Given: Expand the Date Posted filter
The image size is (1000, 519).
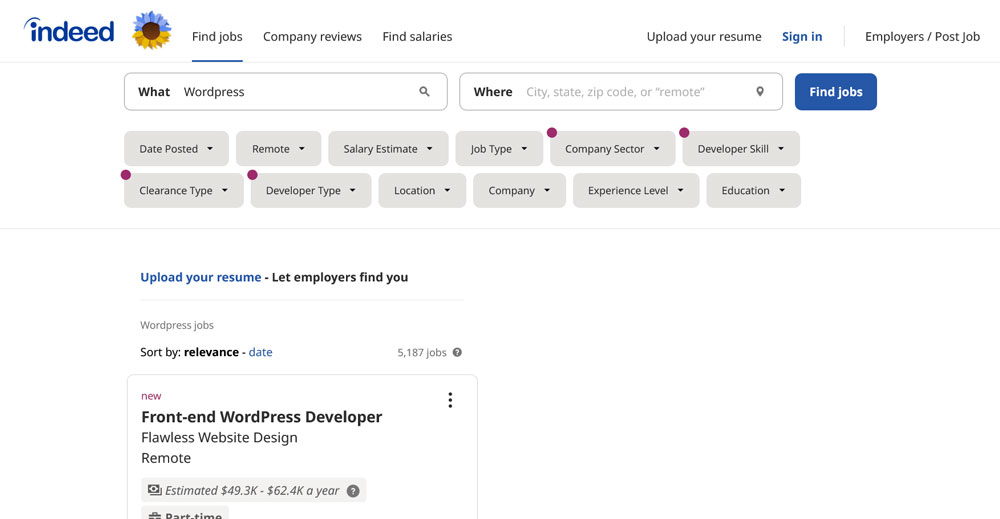Looking at the screenshot, I should (x=176, y=149).
